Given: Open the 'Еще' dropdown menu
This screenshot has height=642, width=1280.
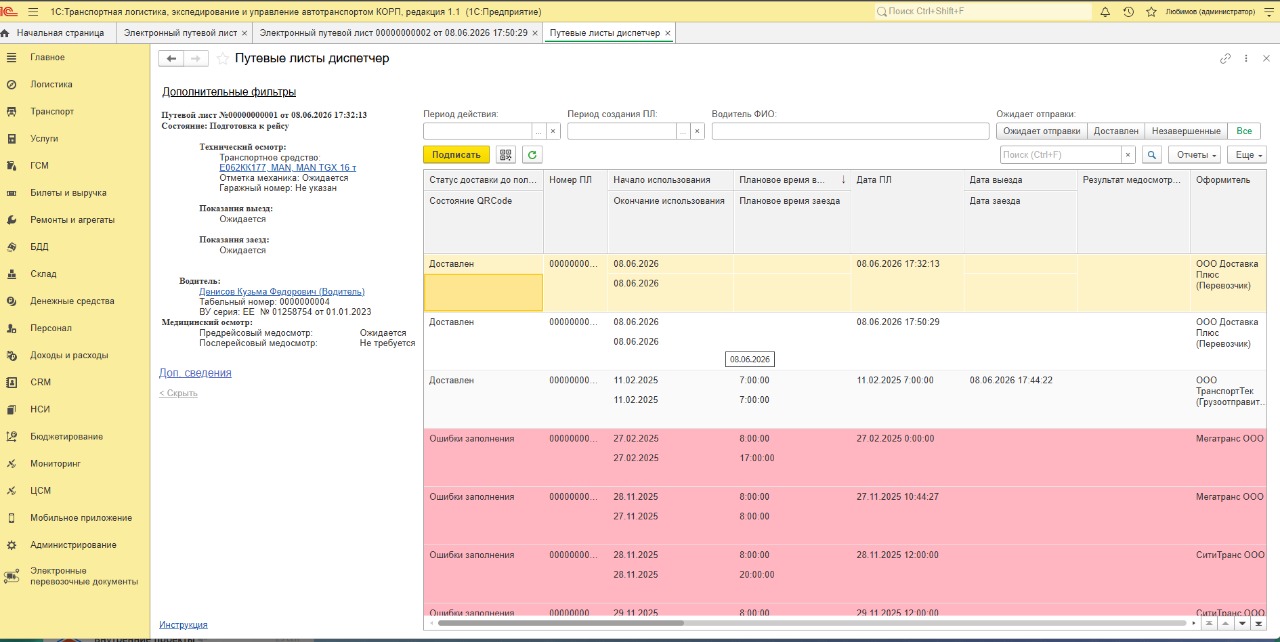Looking at the screenshot, I should click(1248, 155).
